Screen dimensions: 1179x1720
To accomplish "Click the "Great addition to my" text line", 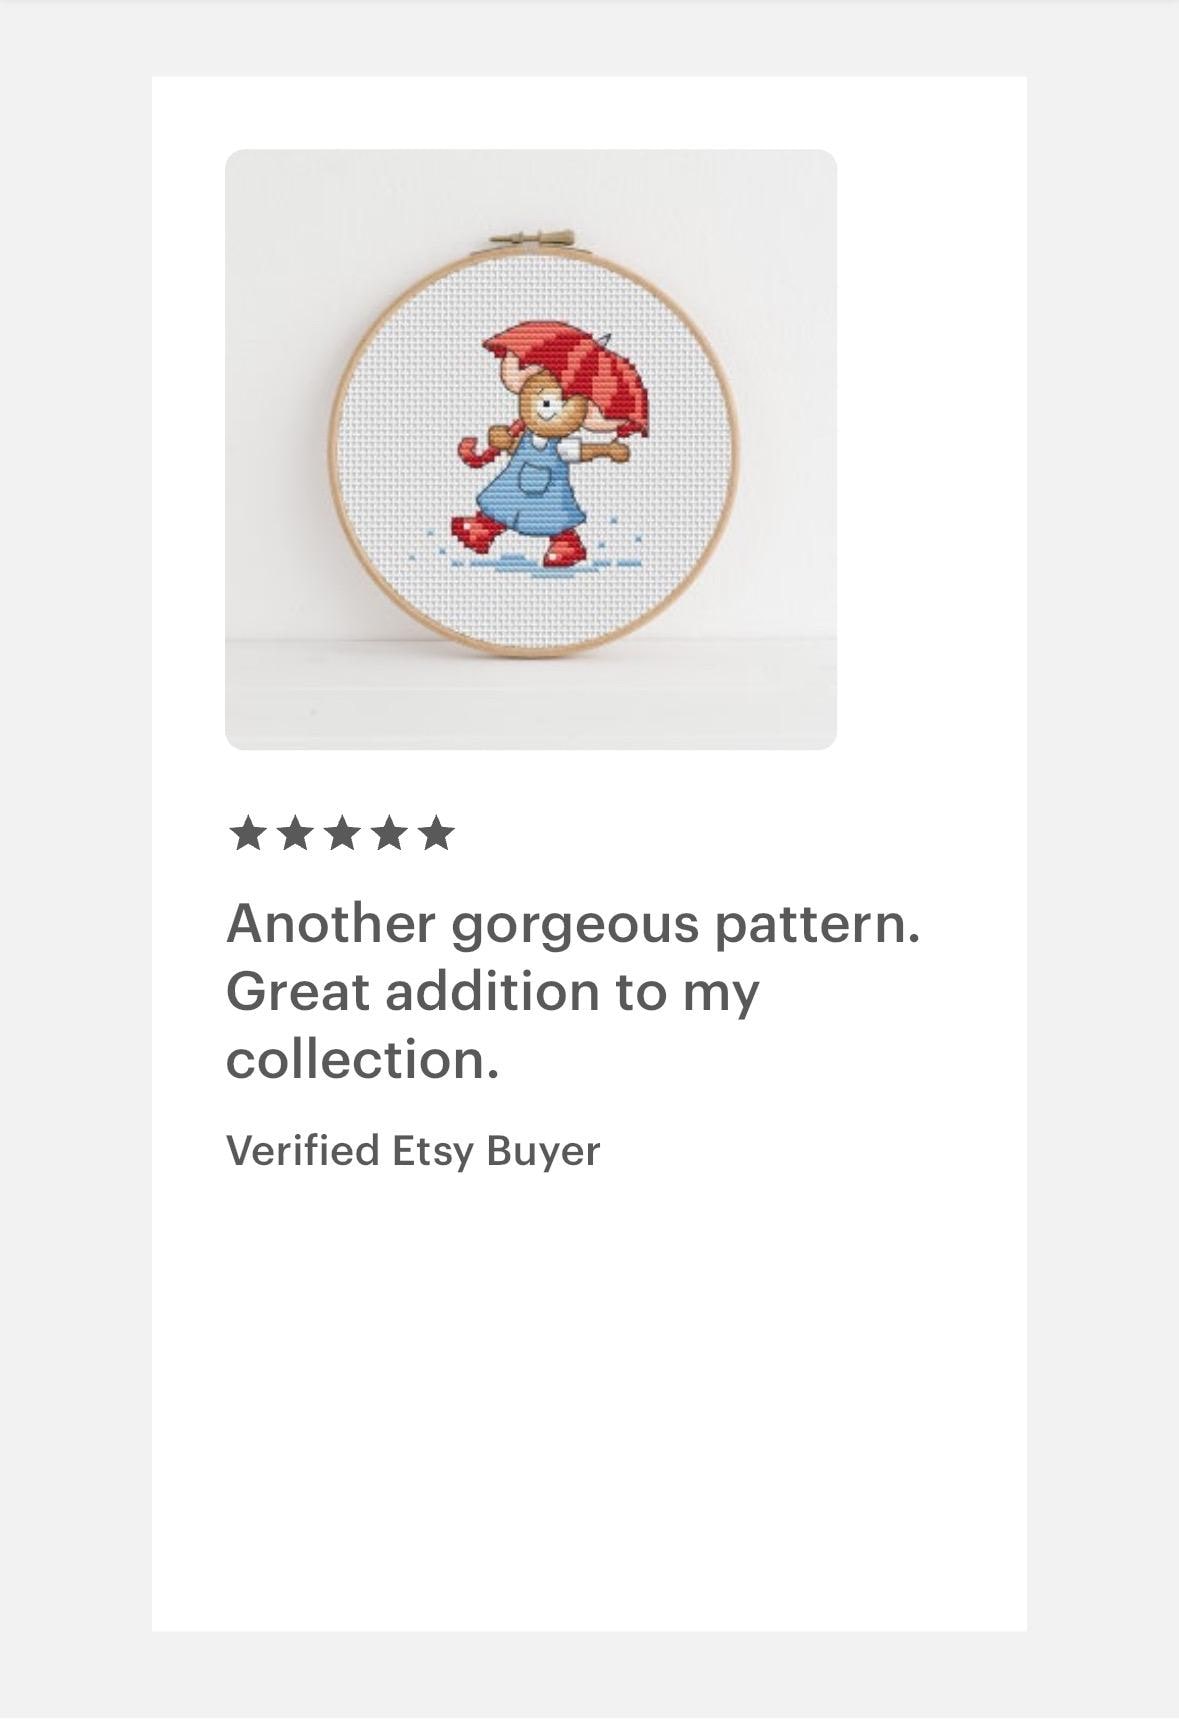I will pos(493,993).
